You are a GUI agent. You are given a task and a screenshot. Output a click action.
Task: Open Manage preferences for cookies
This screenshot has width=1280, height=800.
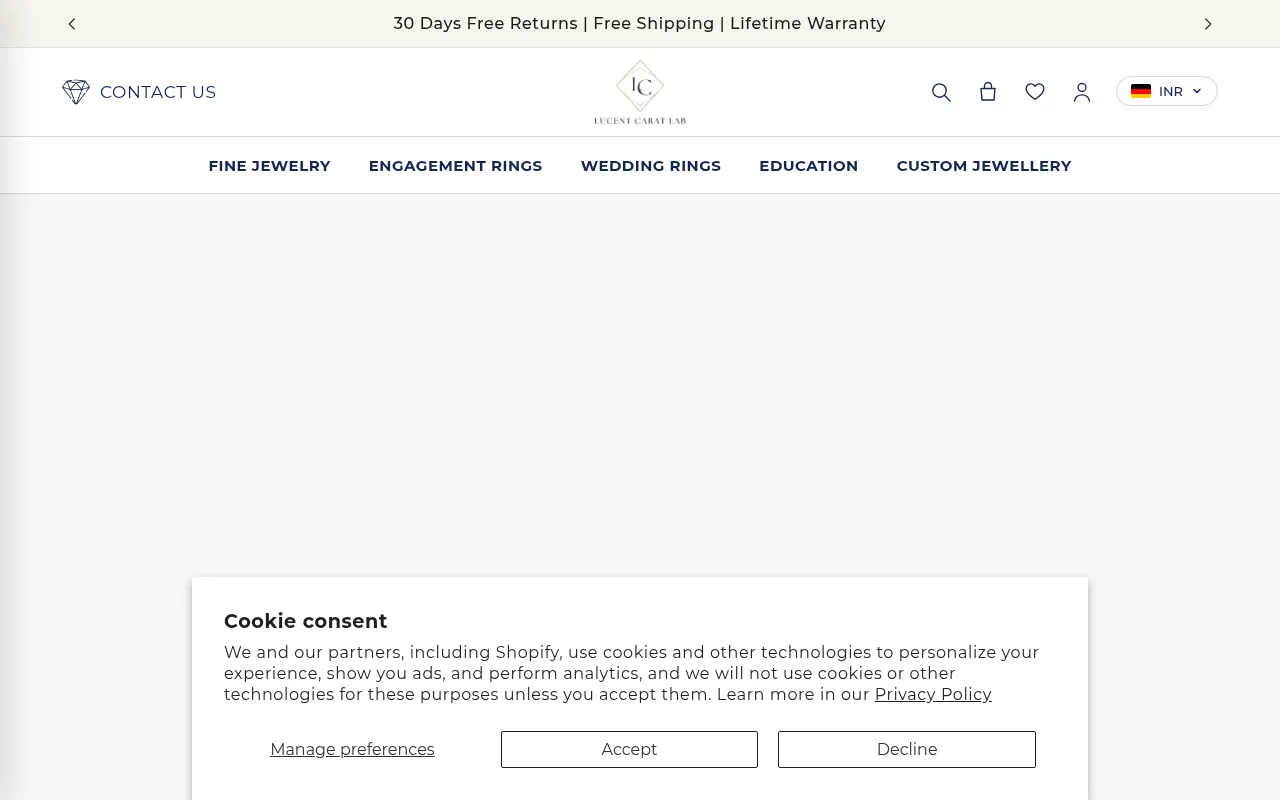(x=352, y=749)
